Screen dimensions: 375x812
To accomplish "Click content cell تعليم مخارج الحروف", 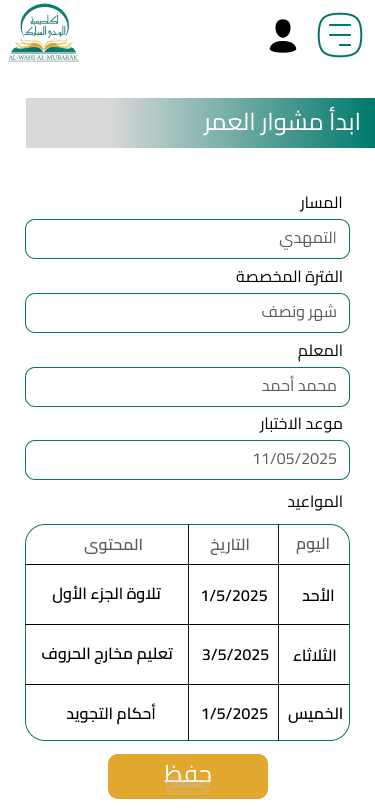I will click(x=107, y=655).
